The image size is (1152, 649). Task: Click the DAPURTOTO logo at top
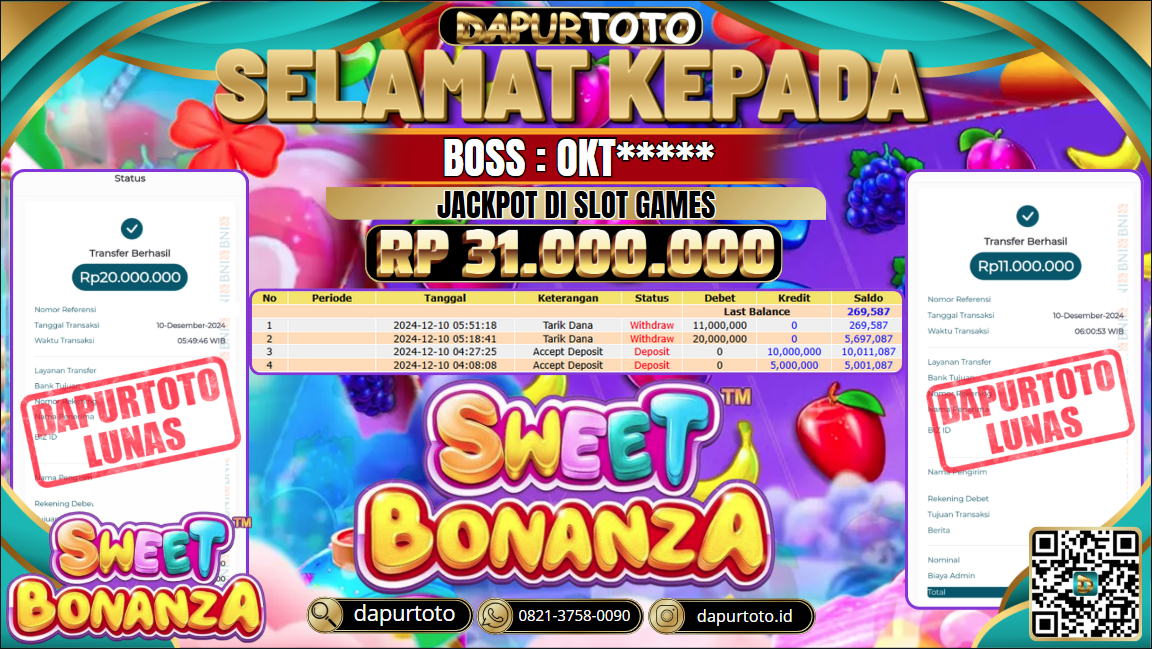[x=571, y=27]
